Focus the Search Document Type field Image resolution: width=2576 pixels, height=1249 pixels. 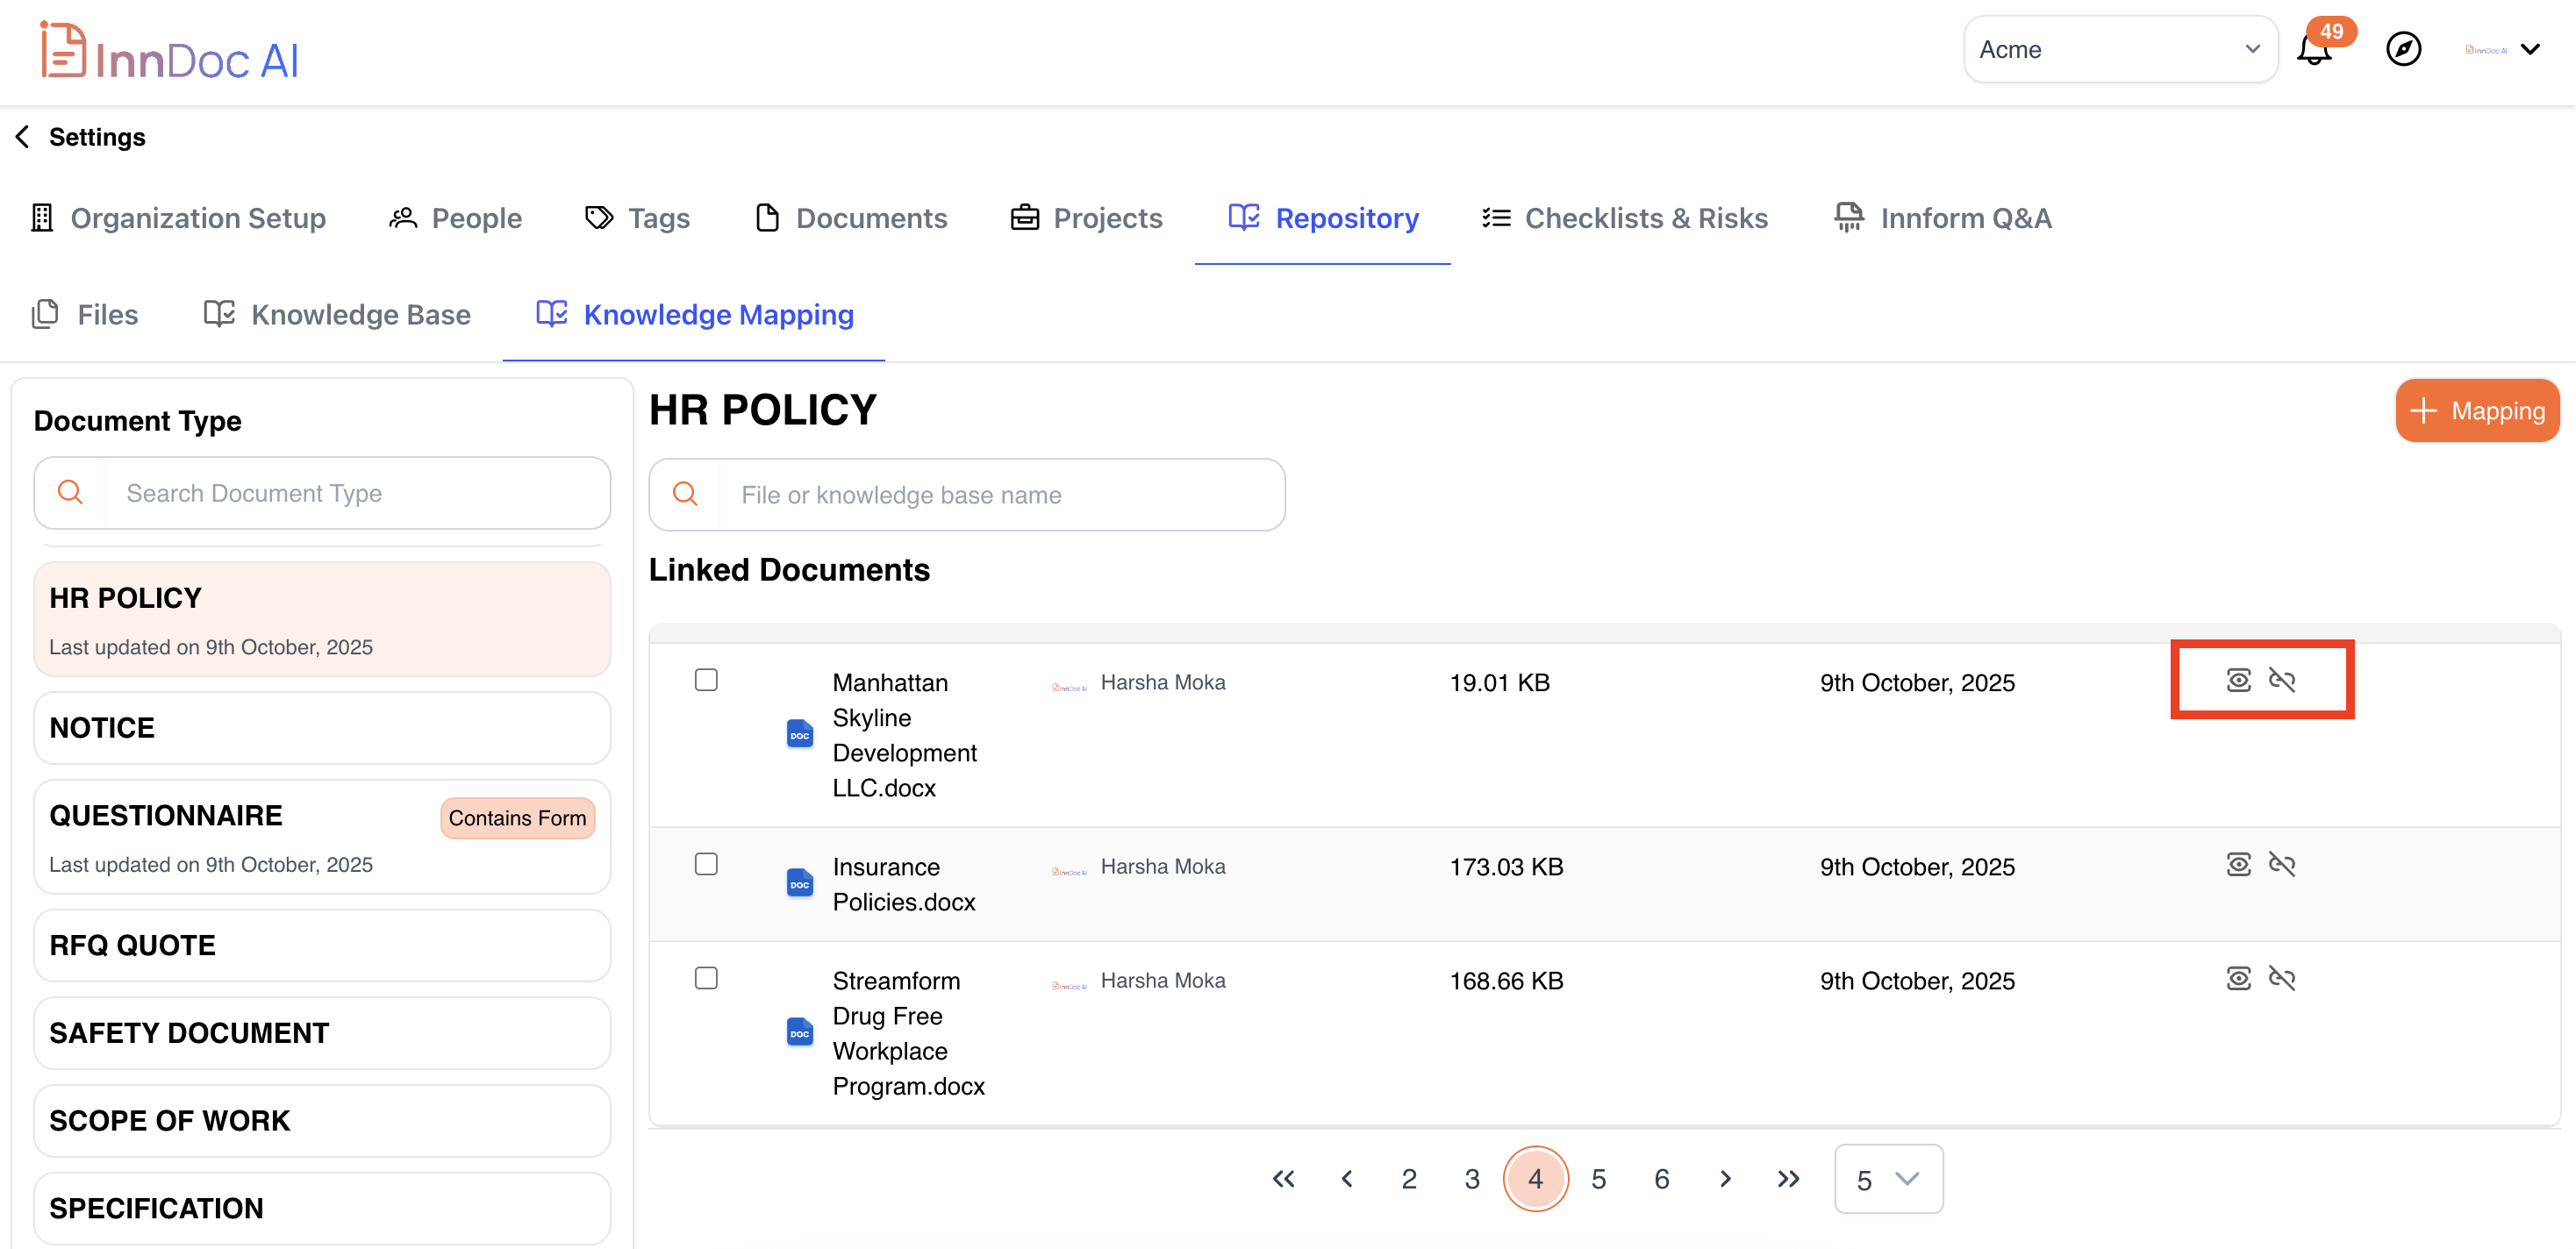pyautogui.click(x=355, y=493)
